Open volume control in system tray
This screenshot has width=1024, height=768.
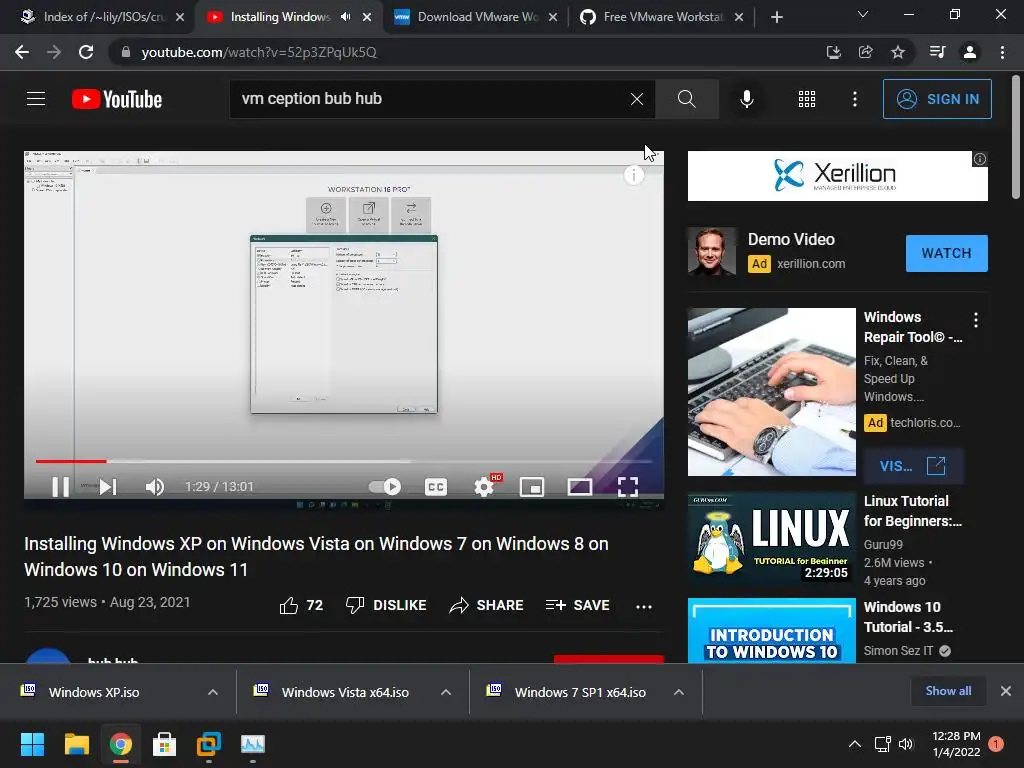click(x=906, y=744)
